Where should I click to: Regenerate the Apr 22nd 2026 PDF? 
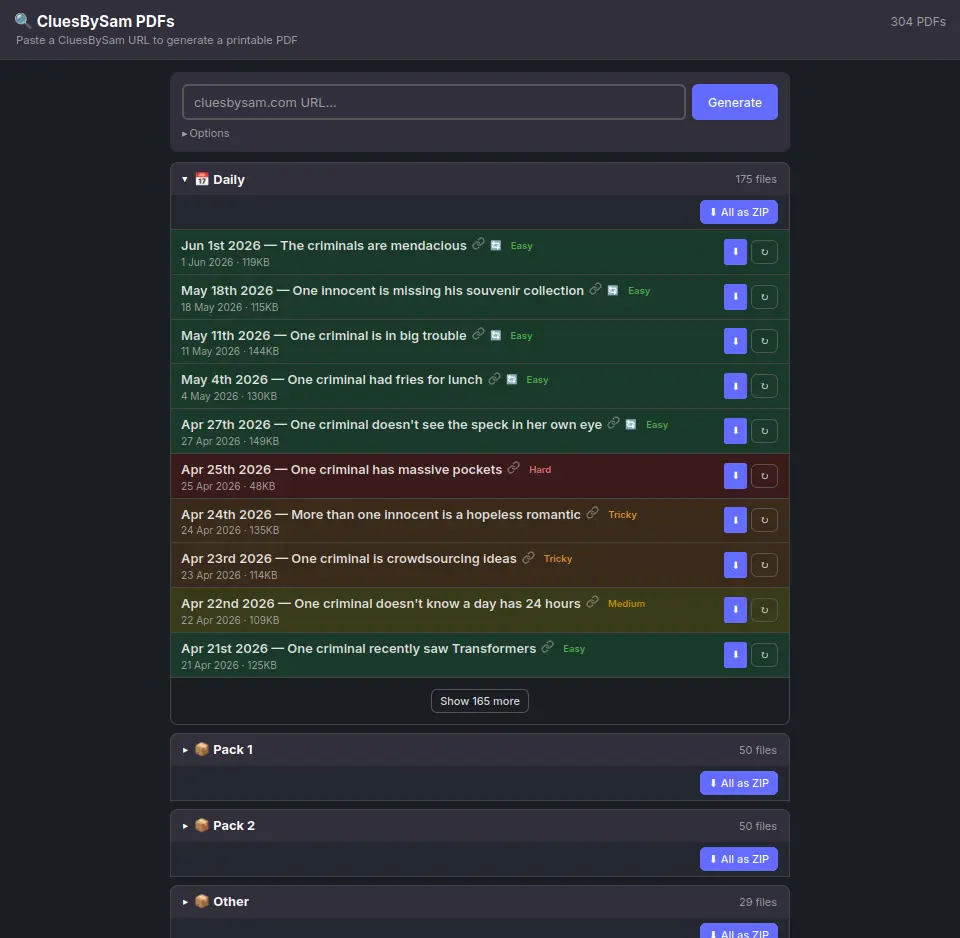764,610
